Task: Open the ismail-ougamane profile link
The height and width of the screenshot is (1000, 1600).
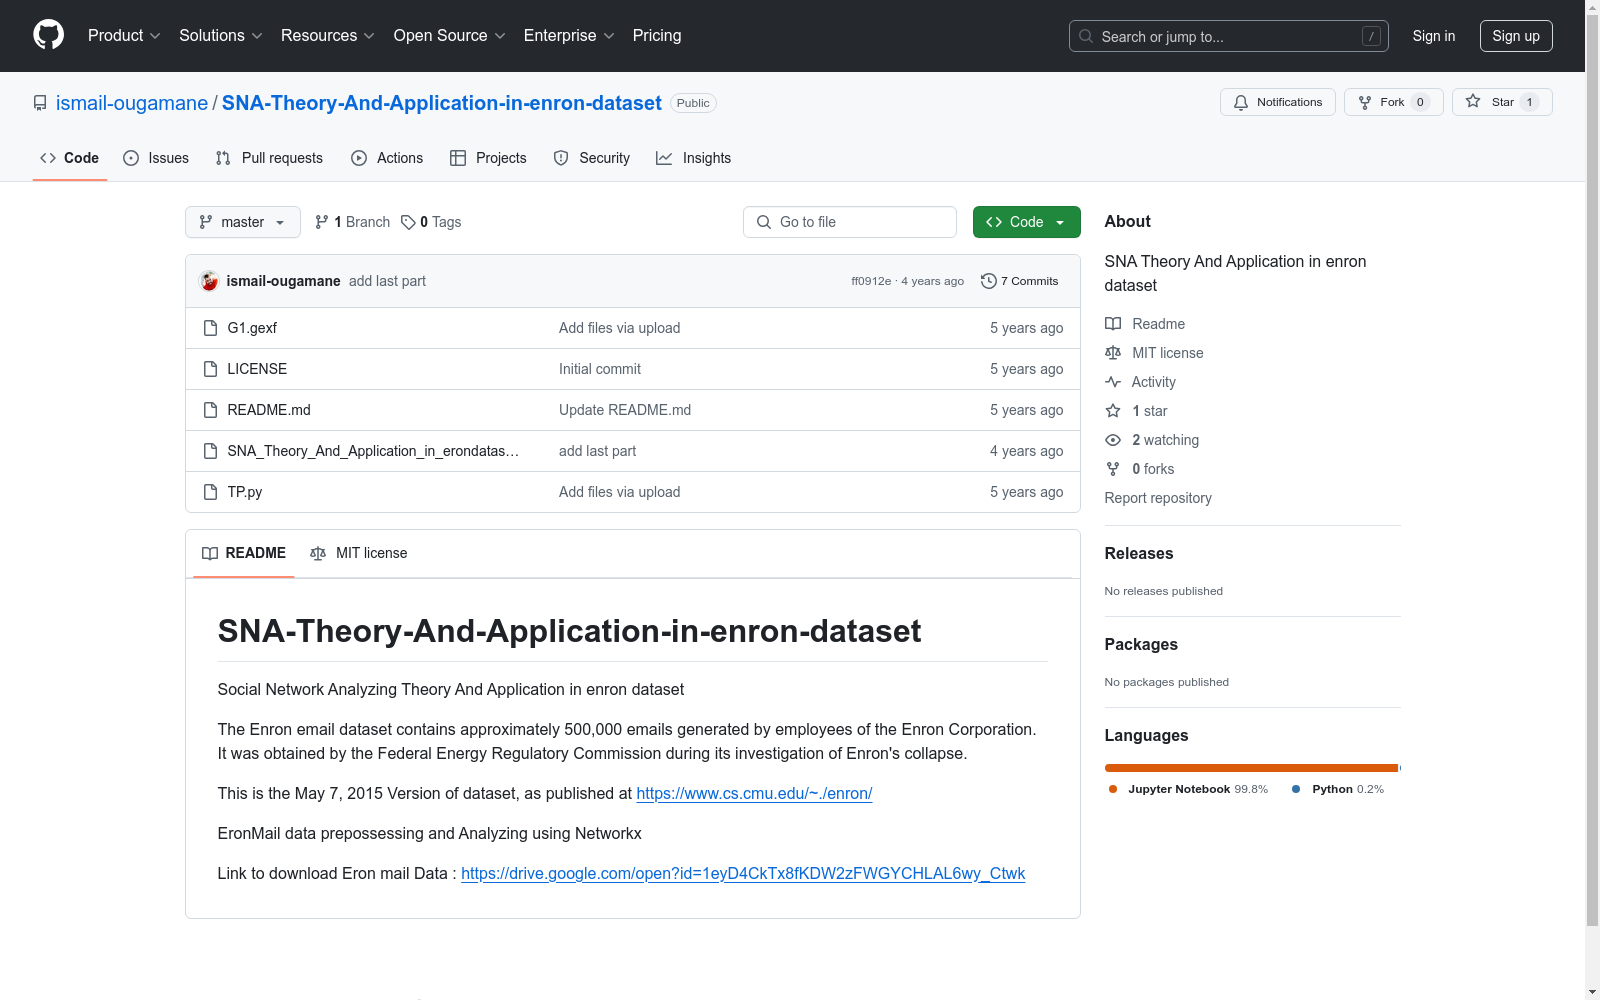Action: click(x=132, y=103)
